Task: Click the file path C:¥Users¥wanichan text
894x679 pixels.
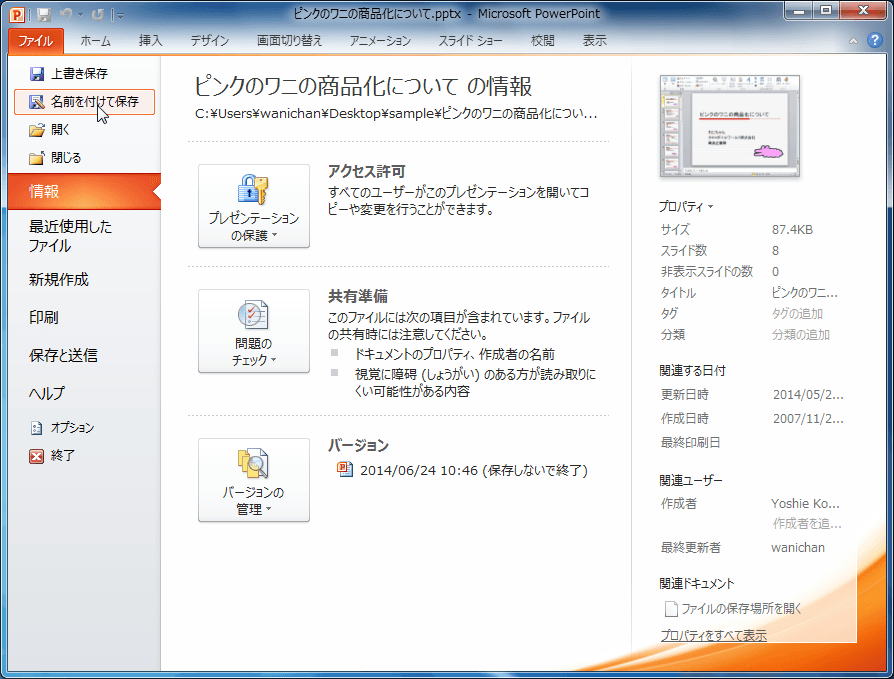Action: pos(396,113)
